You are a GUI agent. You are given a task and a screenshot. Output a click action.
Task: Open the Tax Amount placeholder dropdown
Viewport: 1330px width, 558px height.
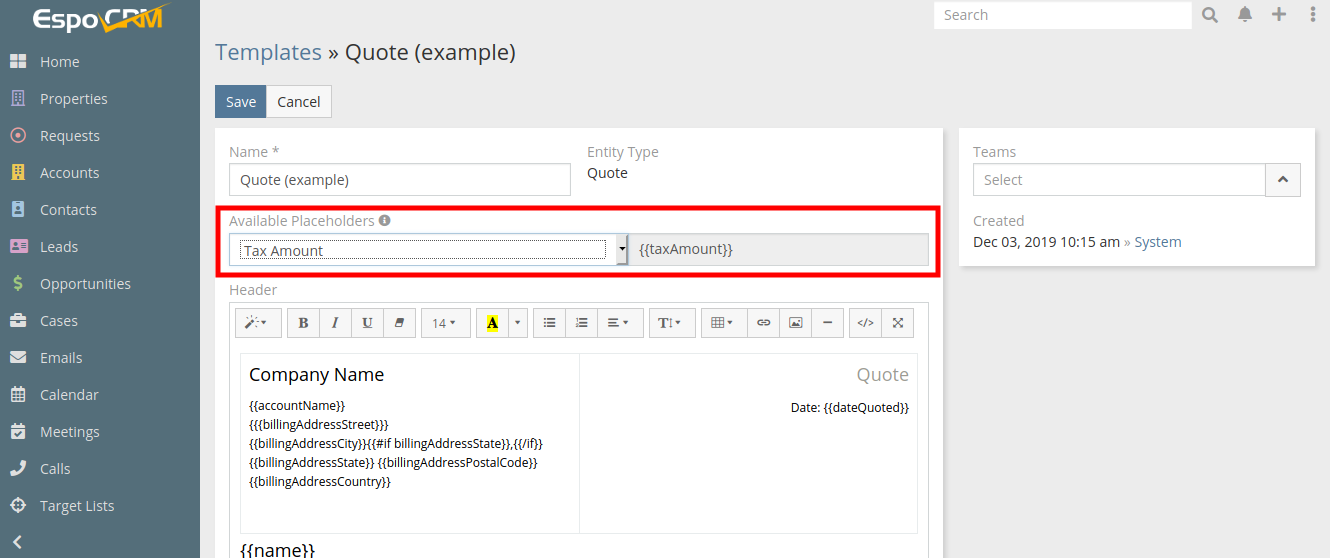(x=428, y=250)
